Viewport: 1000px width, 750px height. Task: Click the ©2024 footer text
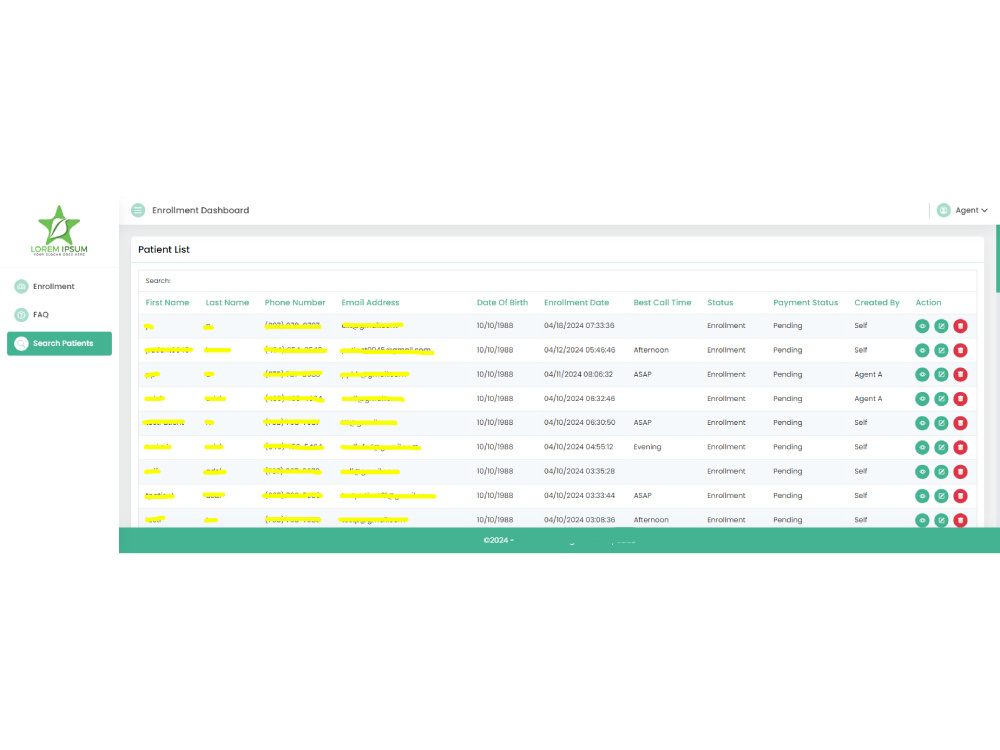[x=498, y=540]
